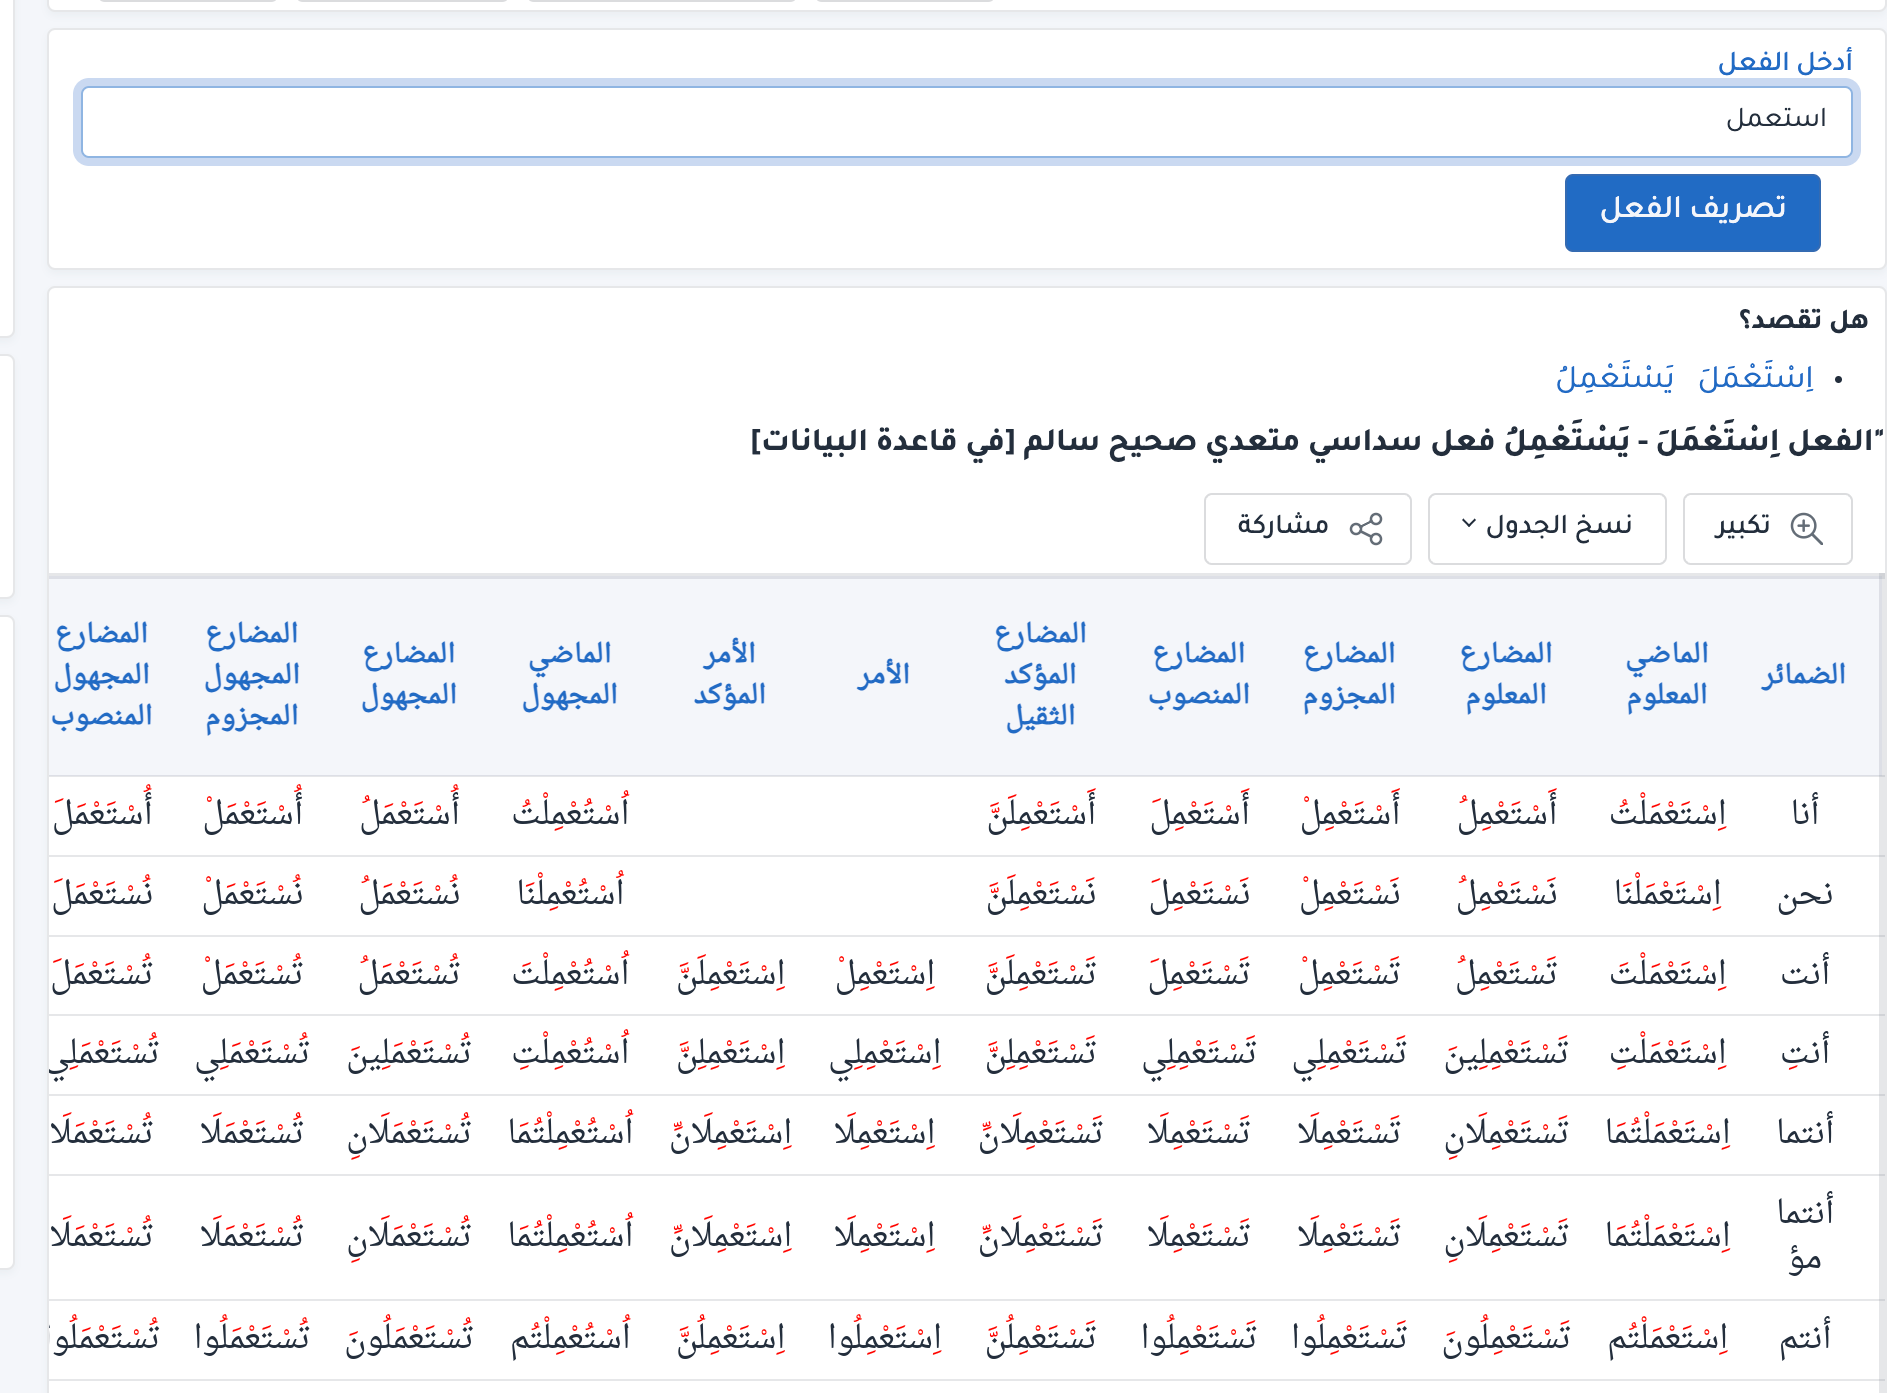Click the cell تُسْتَعْمَلِينَ in the أنتِ row
The image size is (1887, 1393).
[409, 1052]
